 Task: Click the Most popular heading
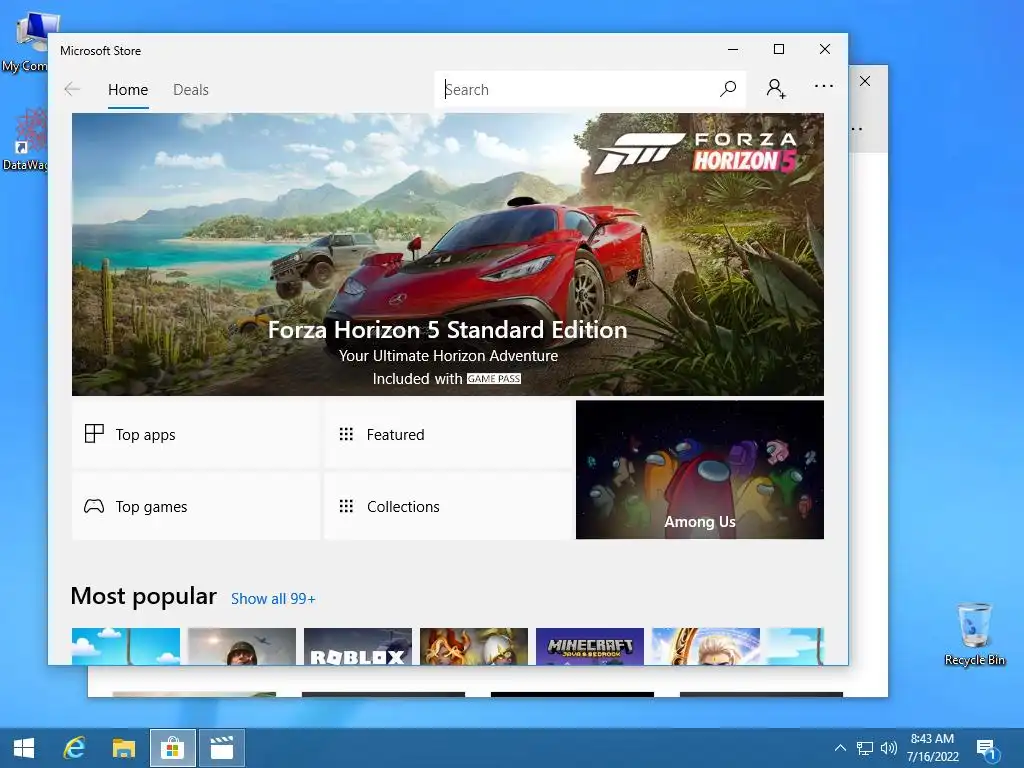point(143,596)
